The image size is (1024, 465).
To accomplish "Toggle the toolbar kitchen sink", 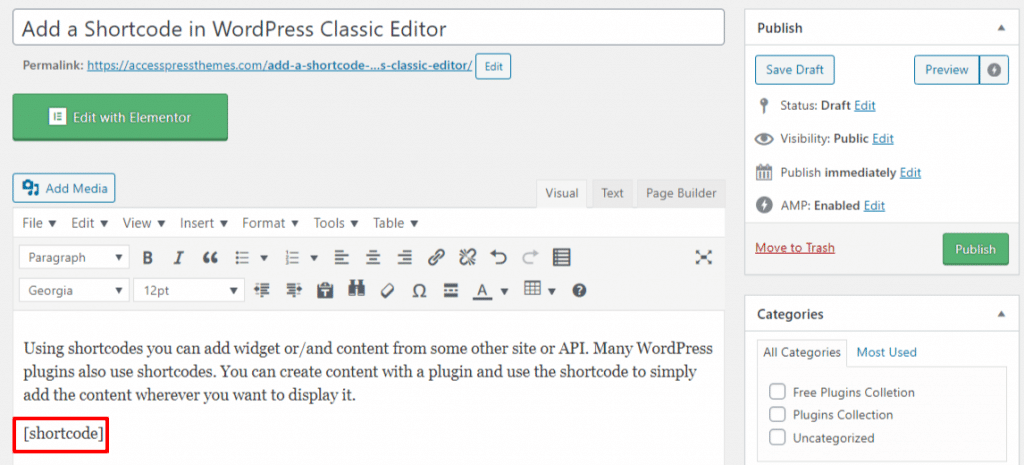I will [562, 257].
